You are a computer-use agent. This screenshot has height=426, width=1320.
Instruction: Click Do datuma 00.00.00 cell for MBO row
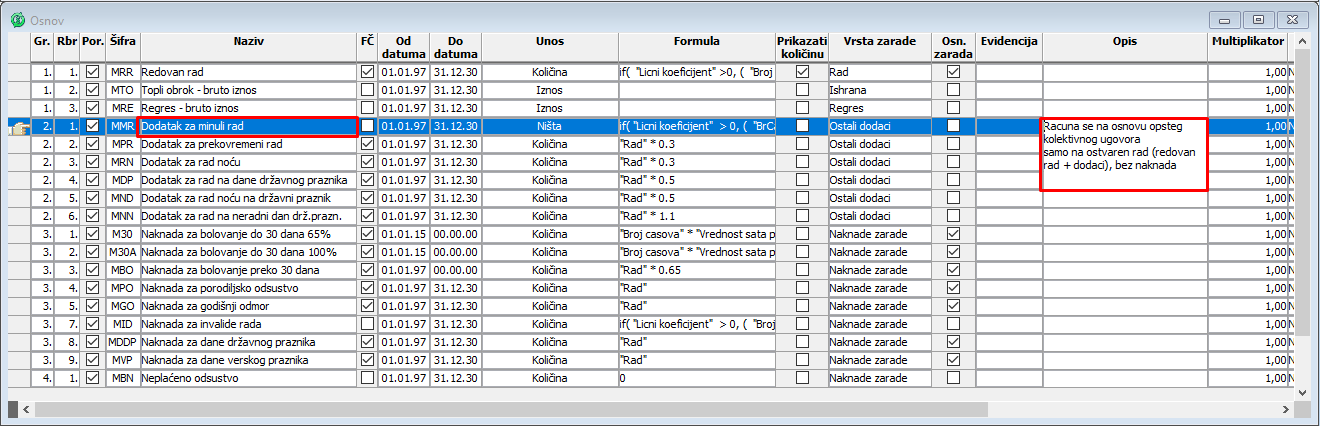click(455, 270)
